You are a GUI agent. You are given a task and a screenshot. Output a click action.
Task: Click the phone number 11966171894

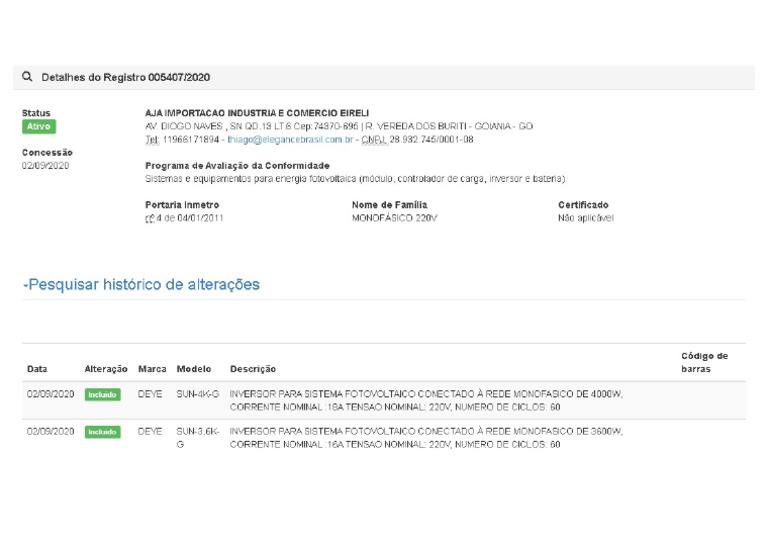pos(191,140)
